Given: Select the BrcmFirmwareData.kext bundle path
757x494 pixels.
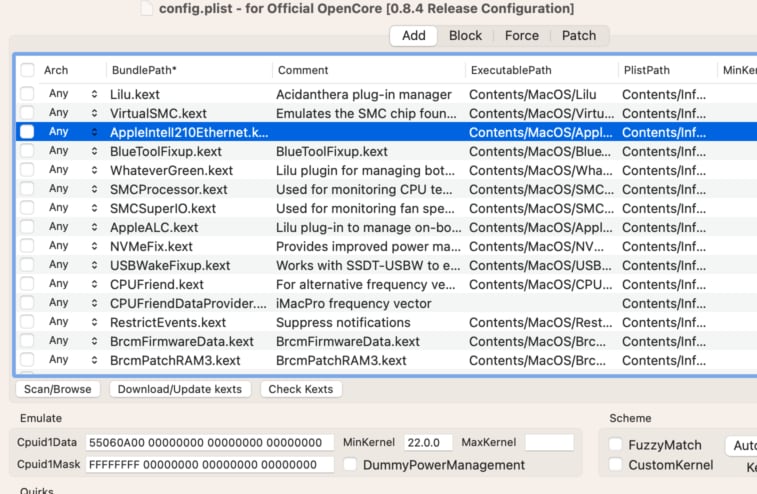Looking at the screenshot, I should 182,341.
